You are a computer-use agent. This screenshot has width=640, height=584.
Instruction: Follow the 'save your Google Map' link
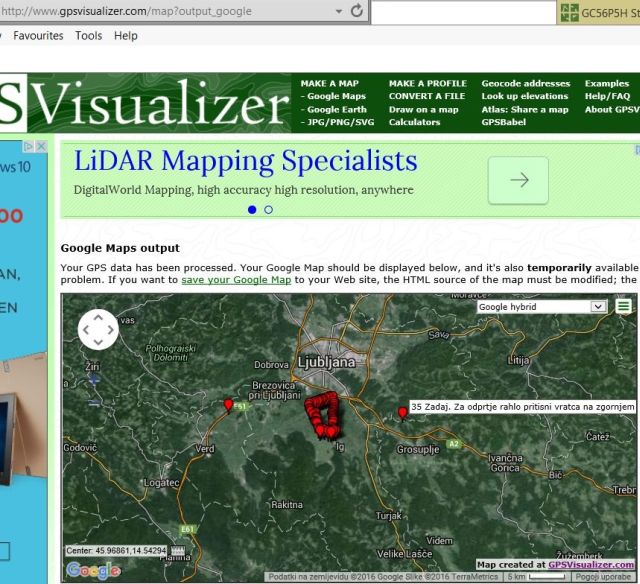236,280
